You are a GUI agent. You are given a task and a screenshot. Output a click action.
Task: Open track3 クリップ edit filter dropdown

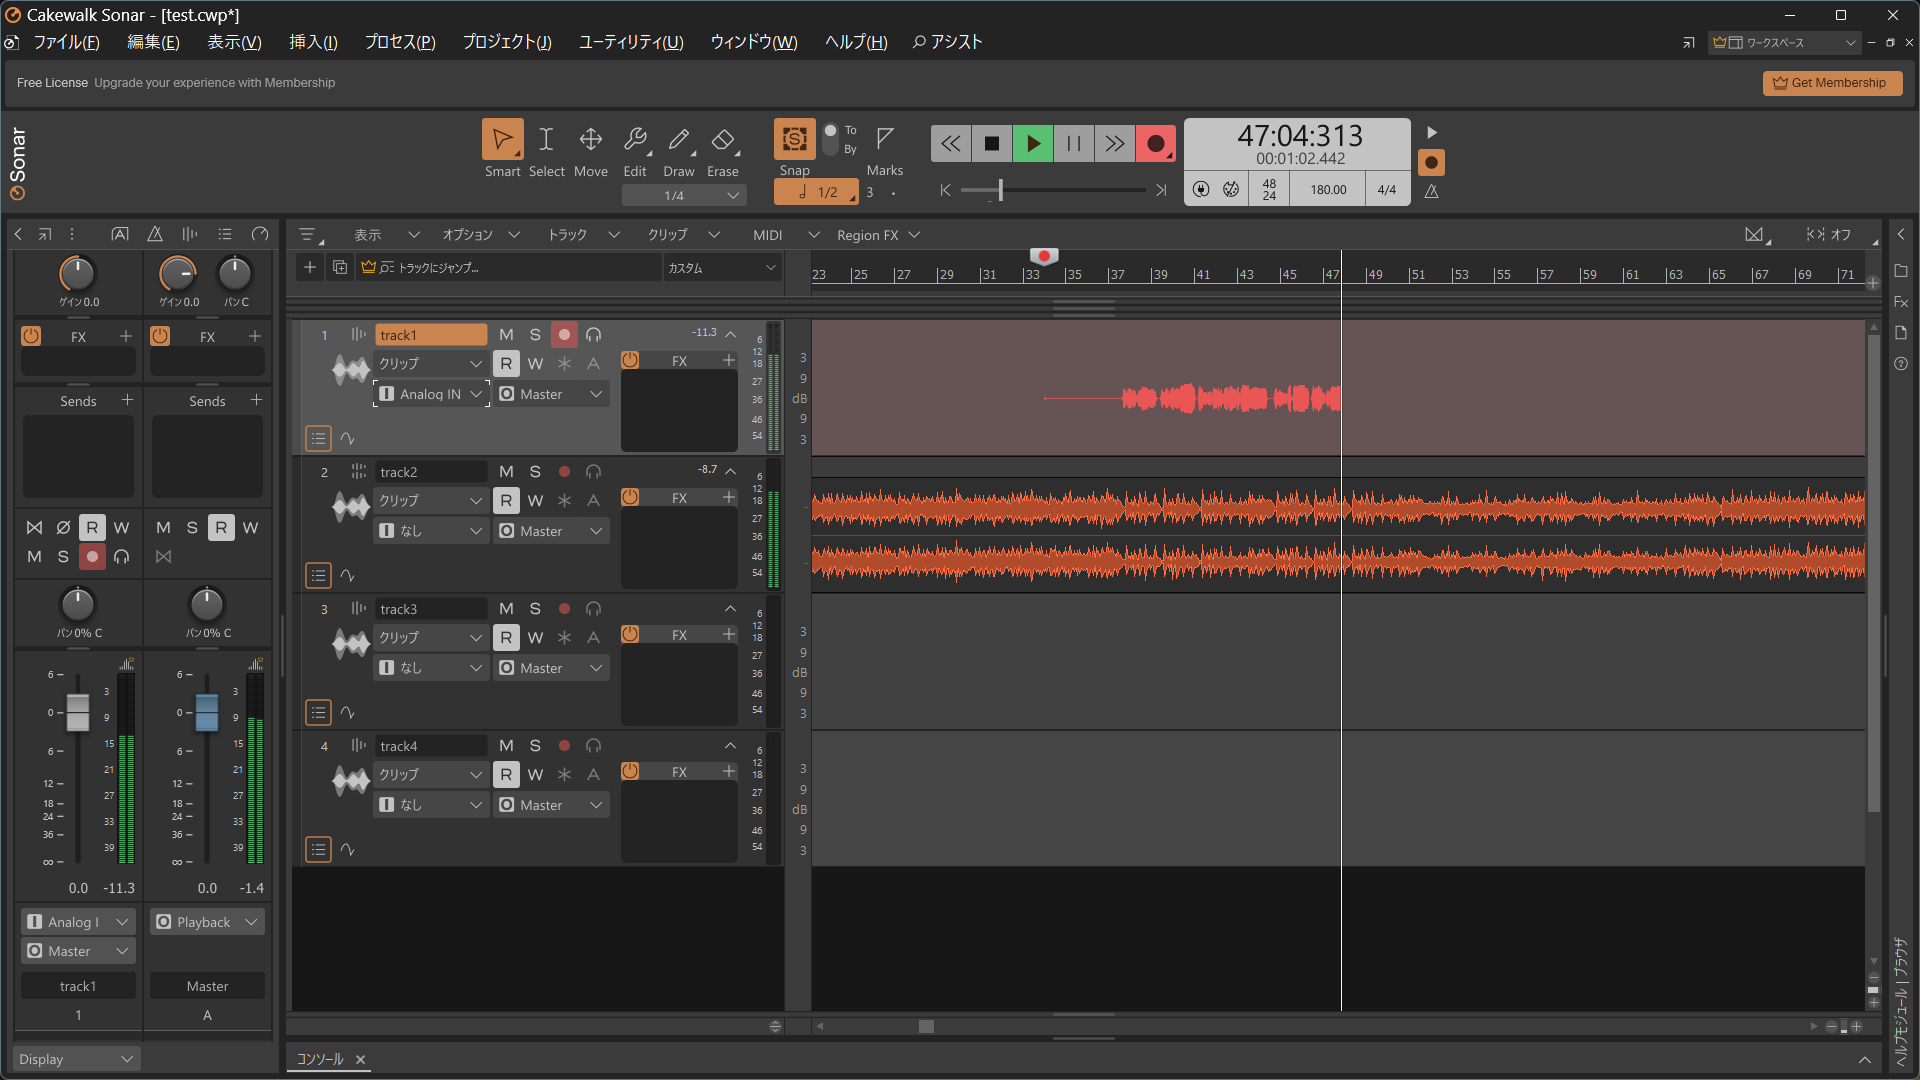[x=431, y=637]
